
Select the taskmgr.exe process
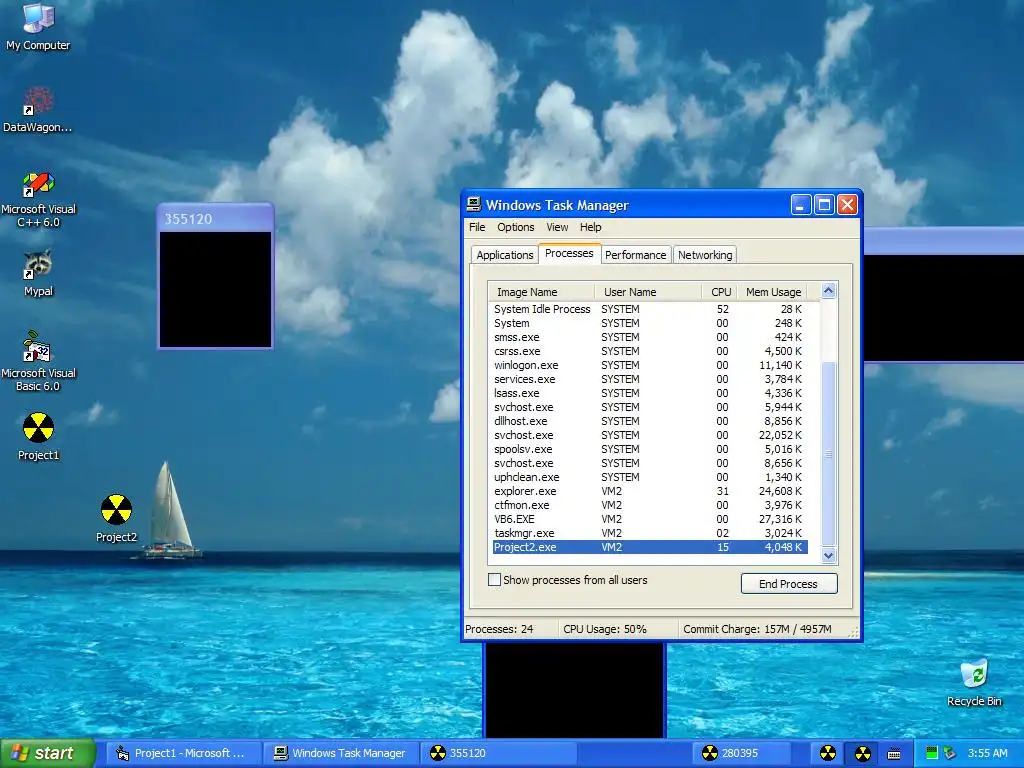(649, 534)
